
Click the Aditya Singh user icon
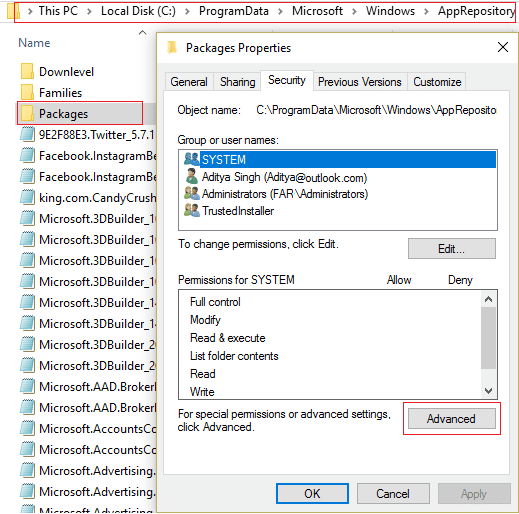[x=192, y=177]
